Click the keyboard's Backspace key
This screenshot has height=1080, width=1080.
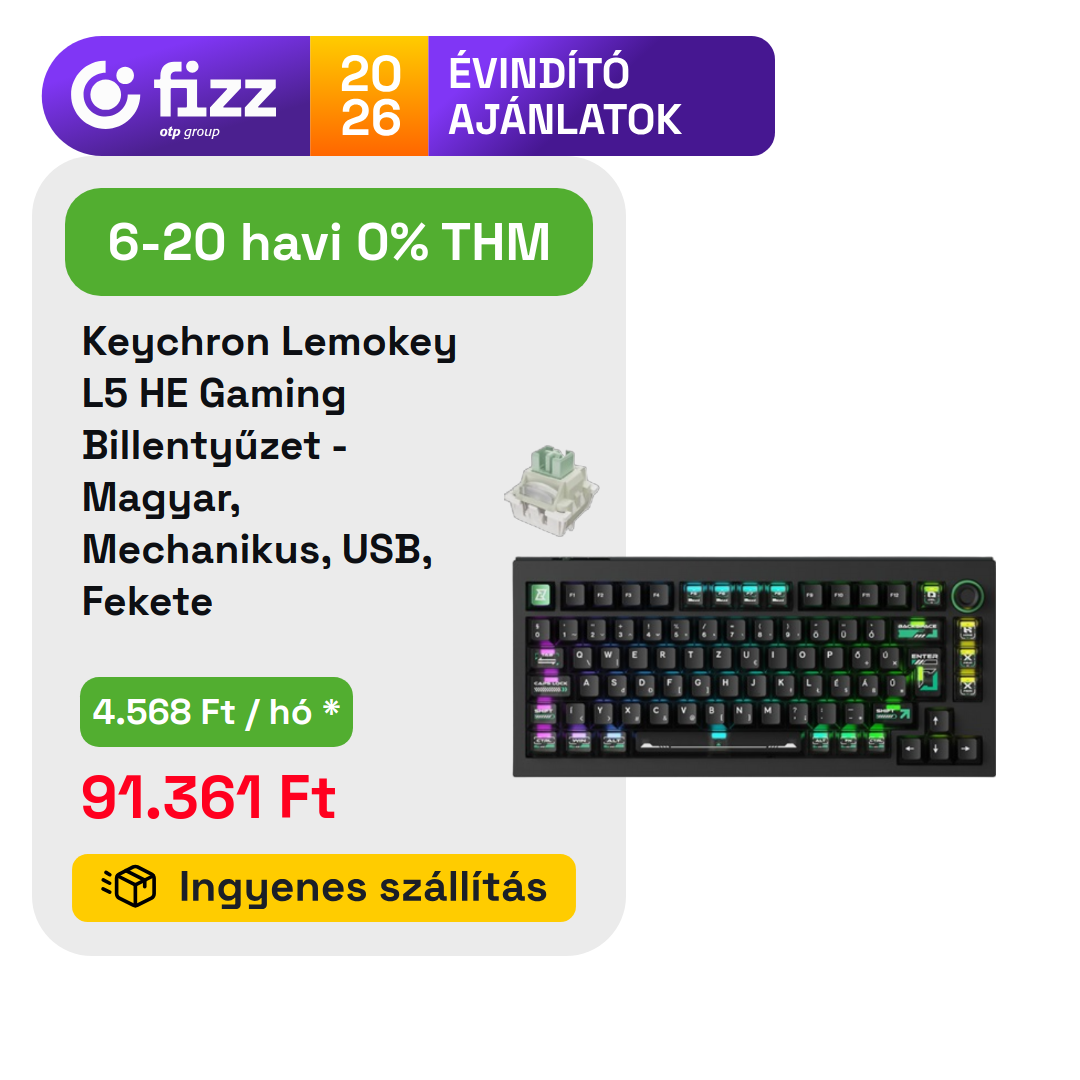point(917,630)
